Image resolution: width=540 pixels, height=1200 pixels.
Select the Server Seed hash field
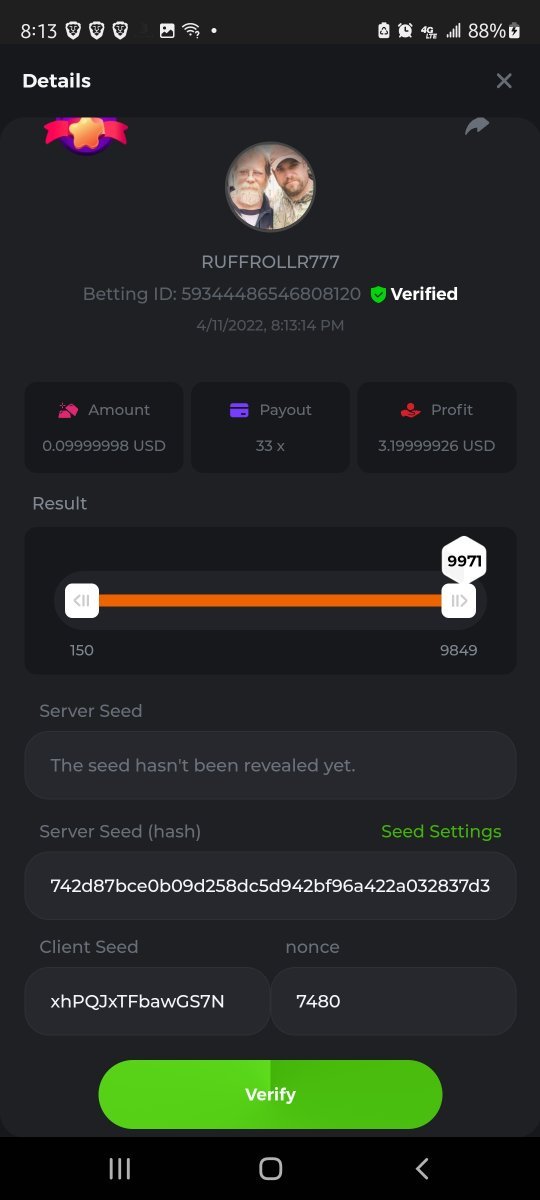270,885
